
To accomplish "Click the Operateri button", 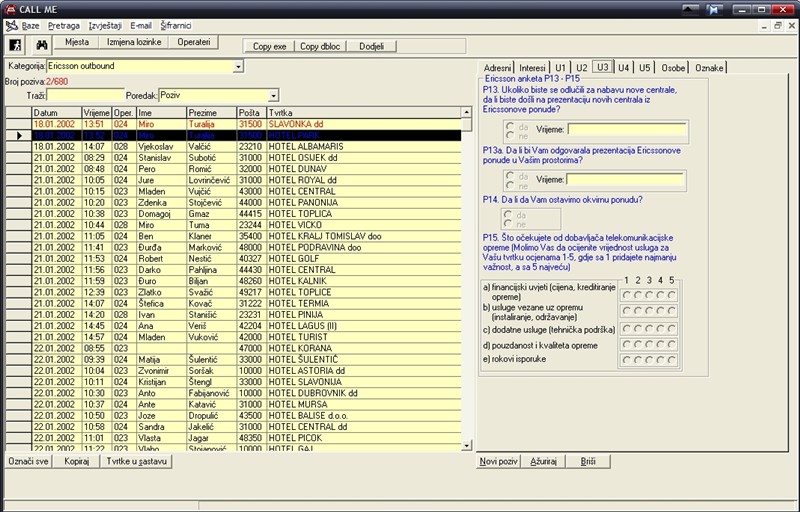I will coord(193,42).
